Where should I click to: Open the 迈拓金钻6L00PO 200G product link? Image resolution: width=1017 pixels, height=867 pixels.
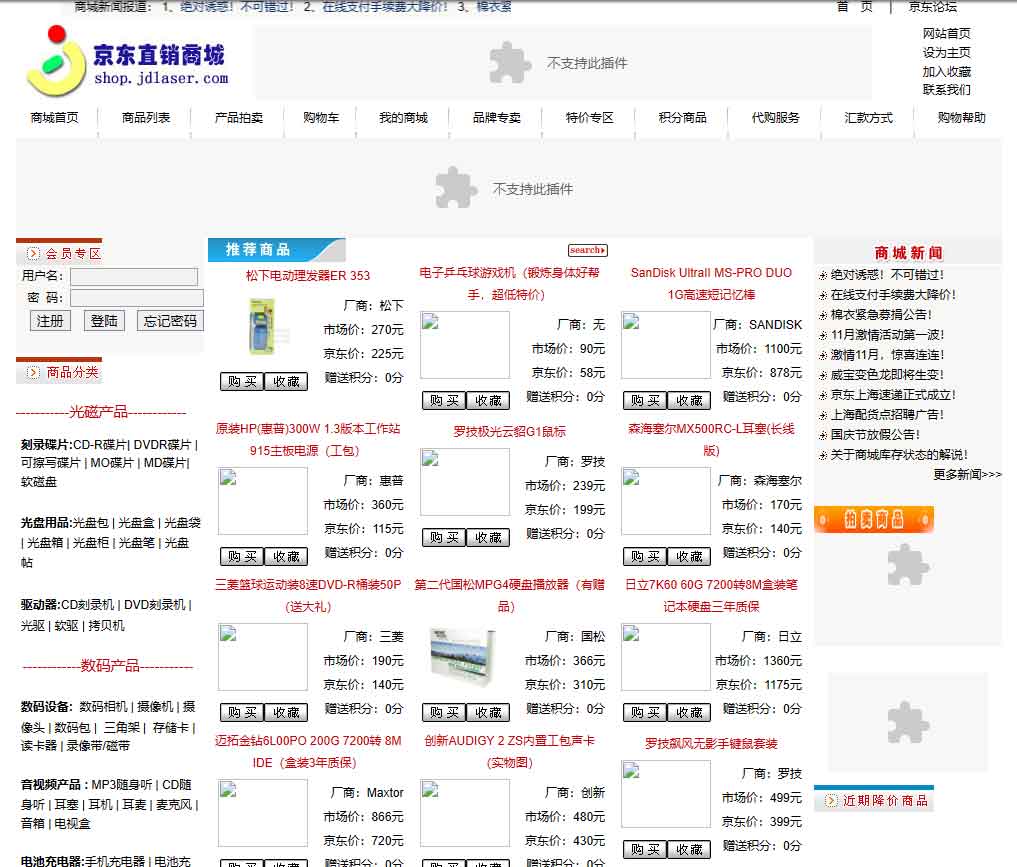307,752
